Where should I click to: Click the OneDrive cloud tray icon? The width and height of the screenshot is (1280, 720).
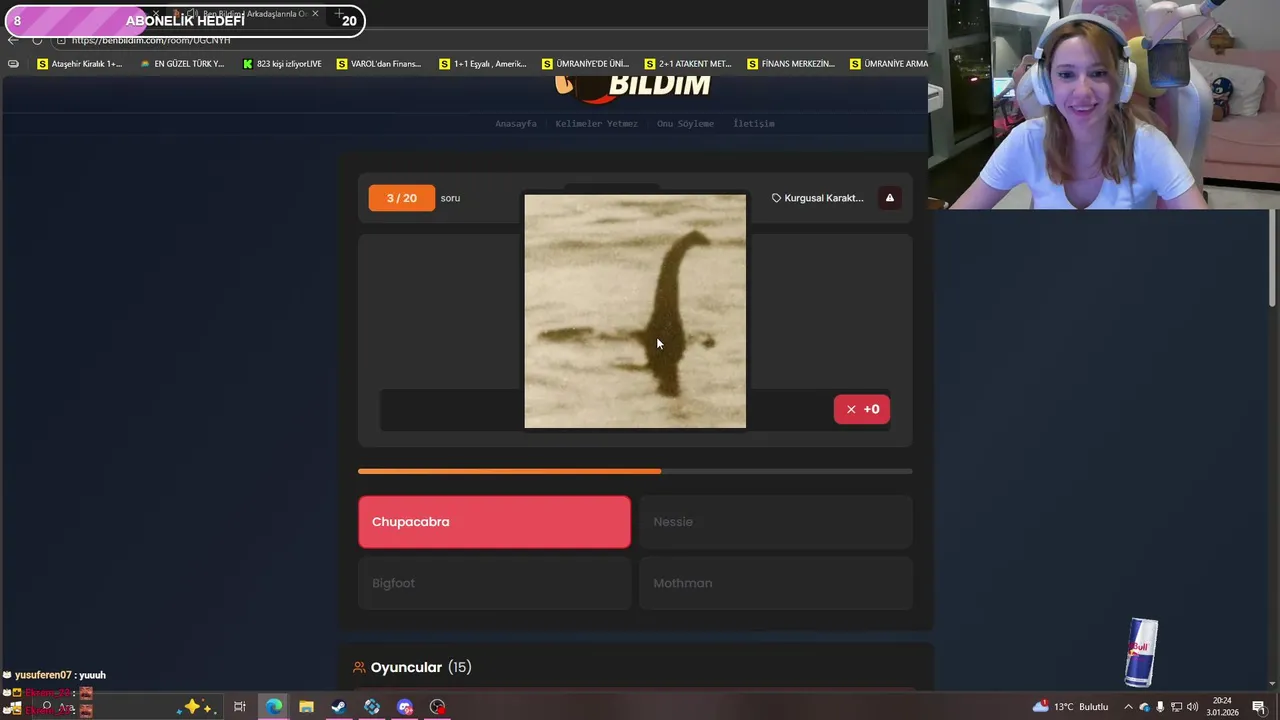pyautogui.click(x=1145, y=707)
